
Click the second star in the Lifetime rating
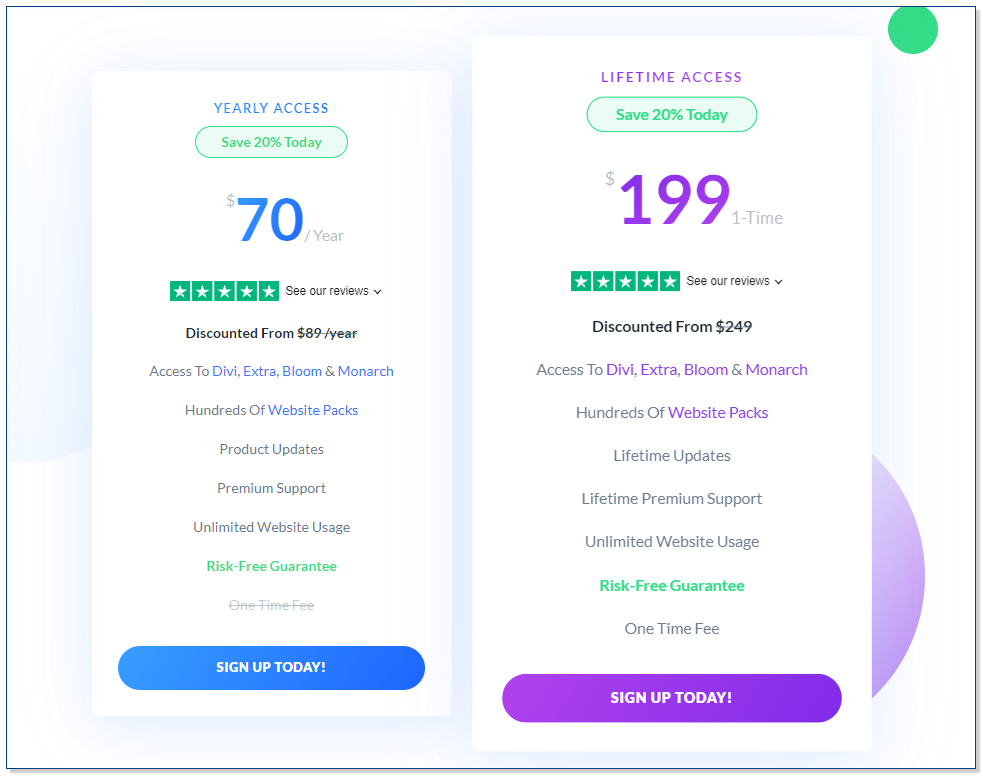604,281
